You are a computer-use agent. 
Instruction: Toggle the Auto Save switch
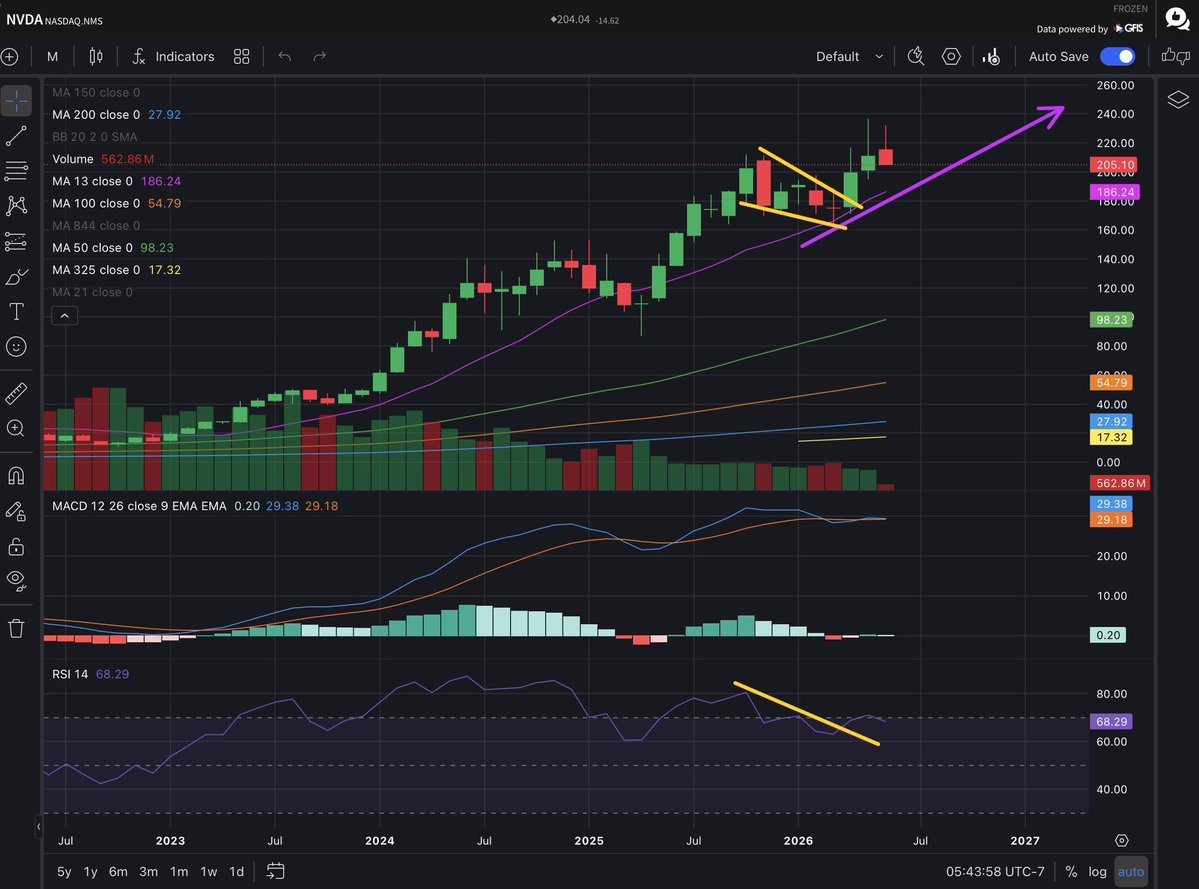click(x=1117, y=57)
